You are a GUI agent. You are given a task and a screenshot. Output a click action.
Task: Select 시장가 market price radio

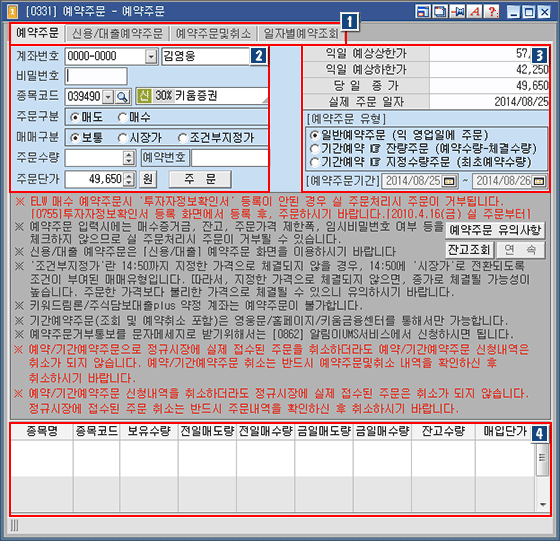[122, 138]
